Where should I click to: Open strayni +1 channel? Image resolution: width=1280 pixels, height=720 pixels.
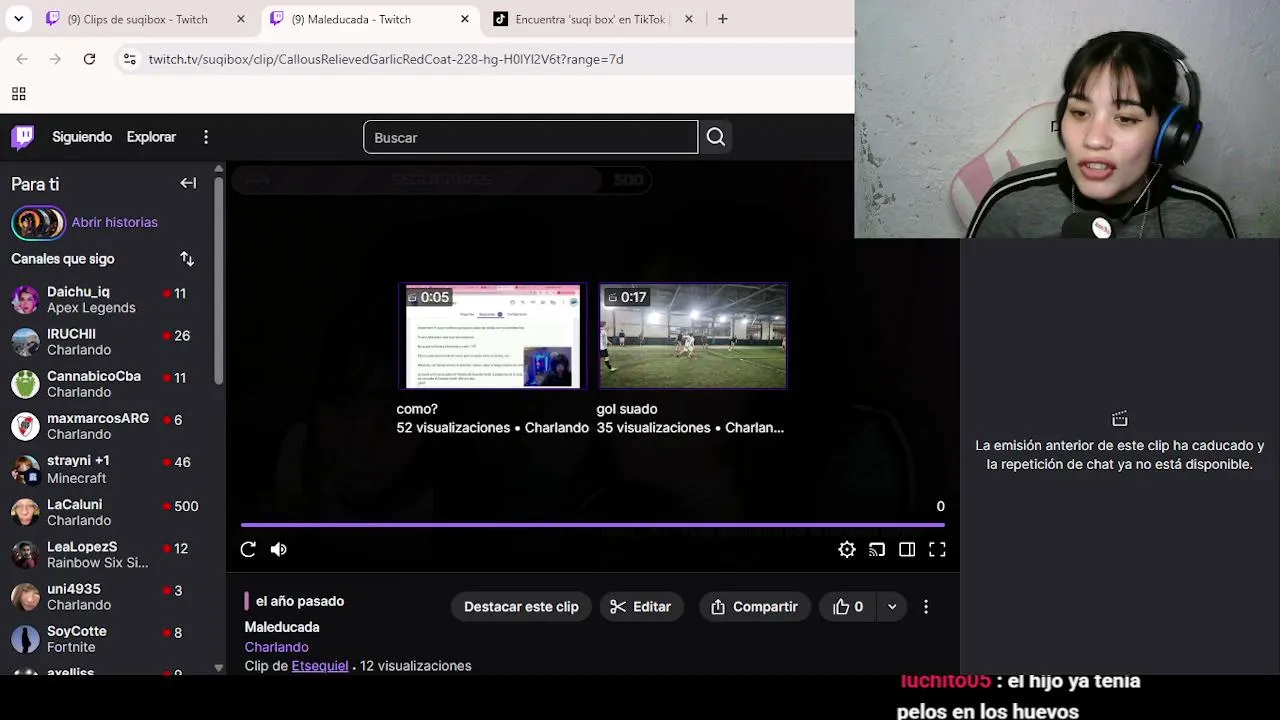pos(108,469)
